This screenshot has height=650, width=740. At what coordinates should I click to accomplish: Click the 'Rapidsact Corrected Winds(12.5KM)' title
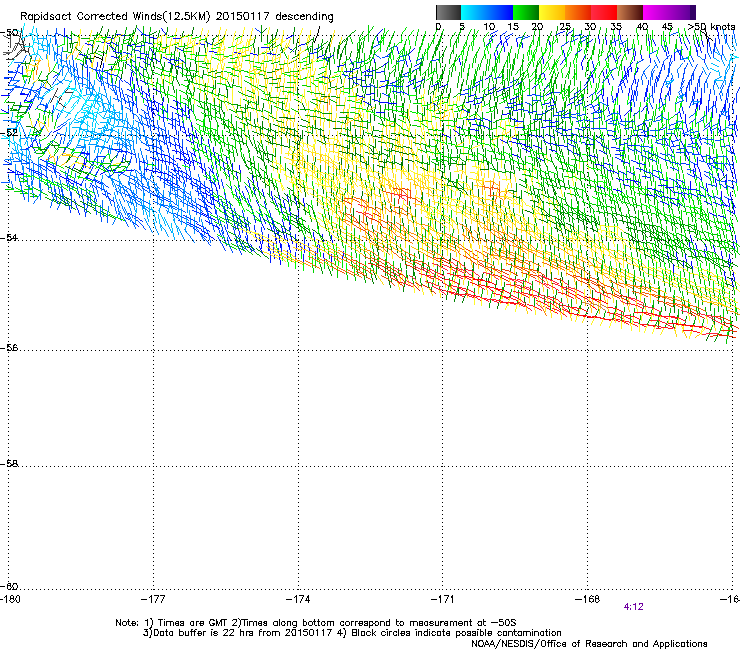coord(115,17)
